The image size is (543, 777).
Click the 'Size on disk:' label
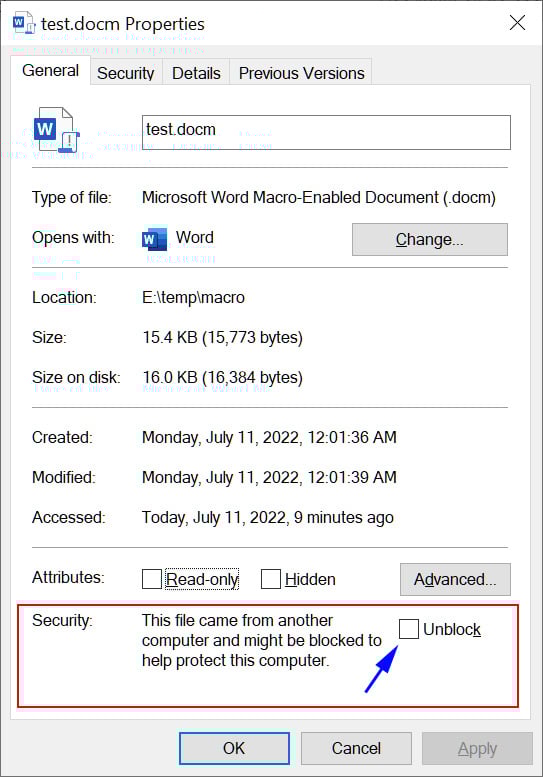pos(76,378)
